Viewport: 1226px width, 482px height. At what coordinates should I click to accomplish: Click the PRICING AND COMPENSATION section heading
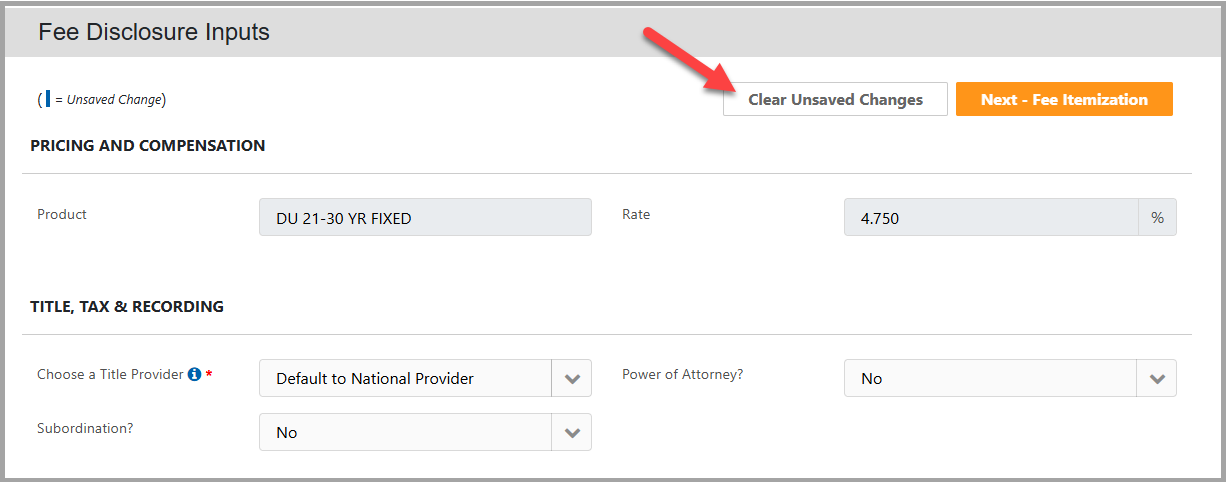(148, 145)
